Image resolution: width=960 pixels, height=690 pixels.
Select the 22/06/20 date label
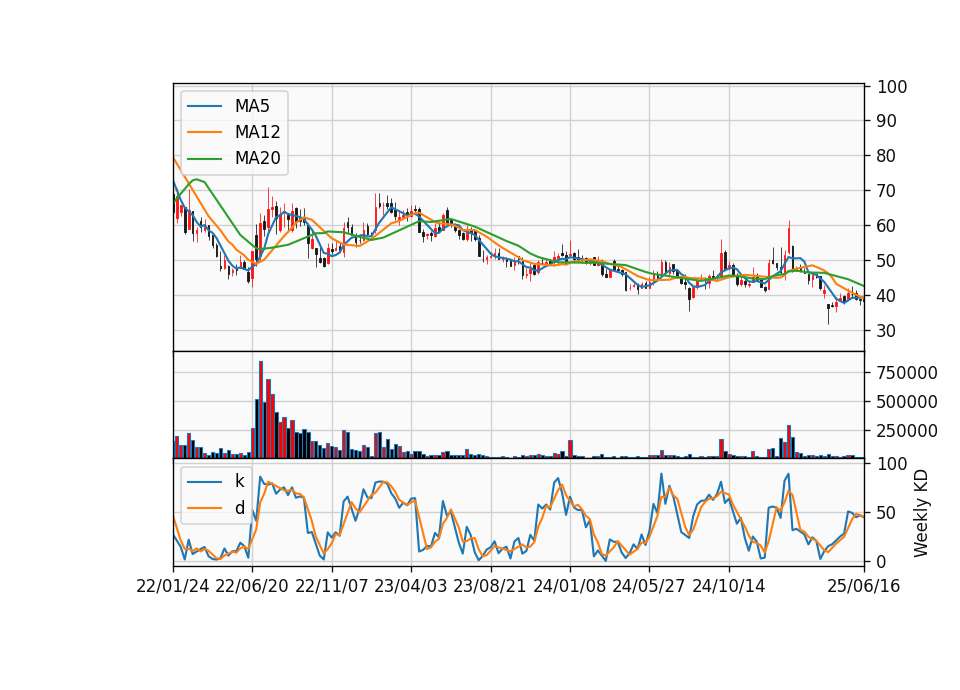[252, 586]
